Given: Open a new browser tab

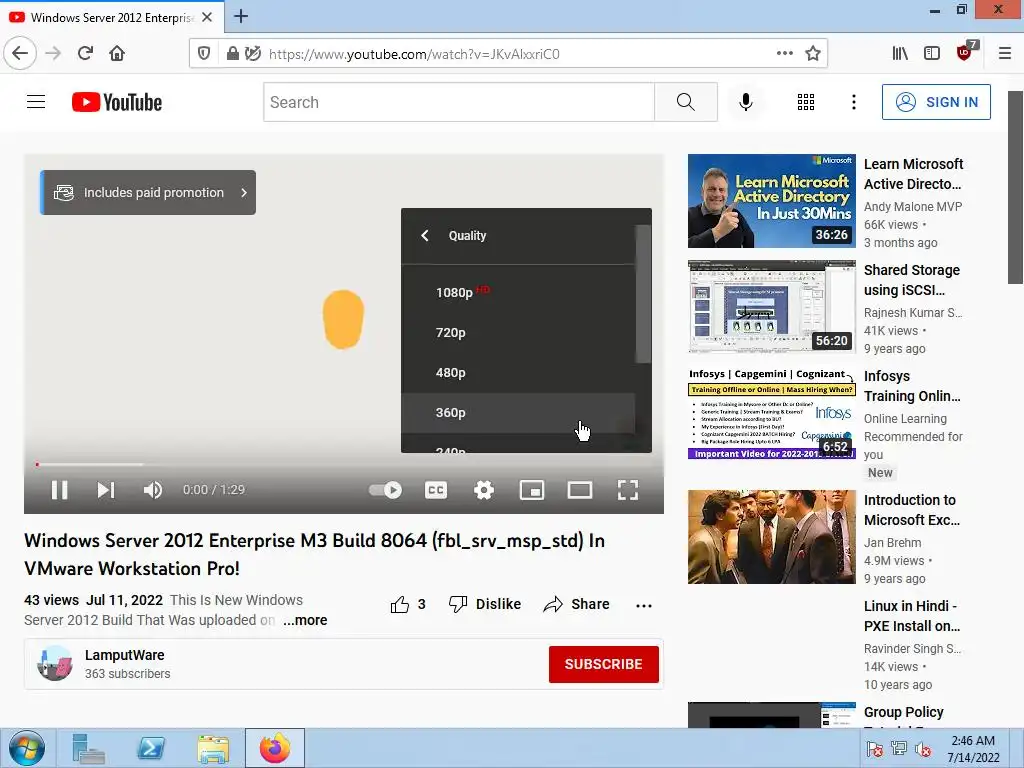Looking at the screenshot, I should (x=241, y=16).
